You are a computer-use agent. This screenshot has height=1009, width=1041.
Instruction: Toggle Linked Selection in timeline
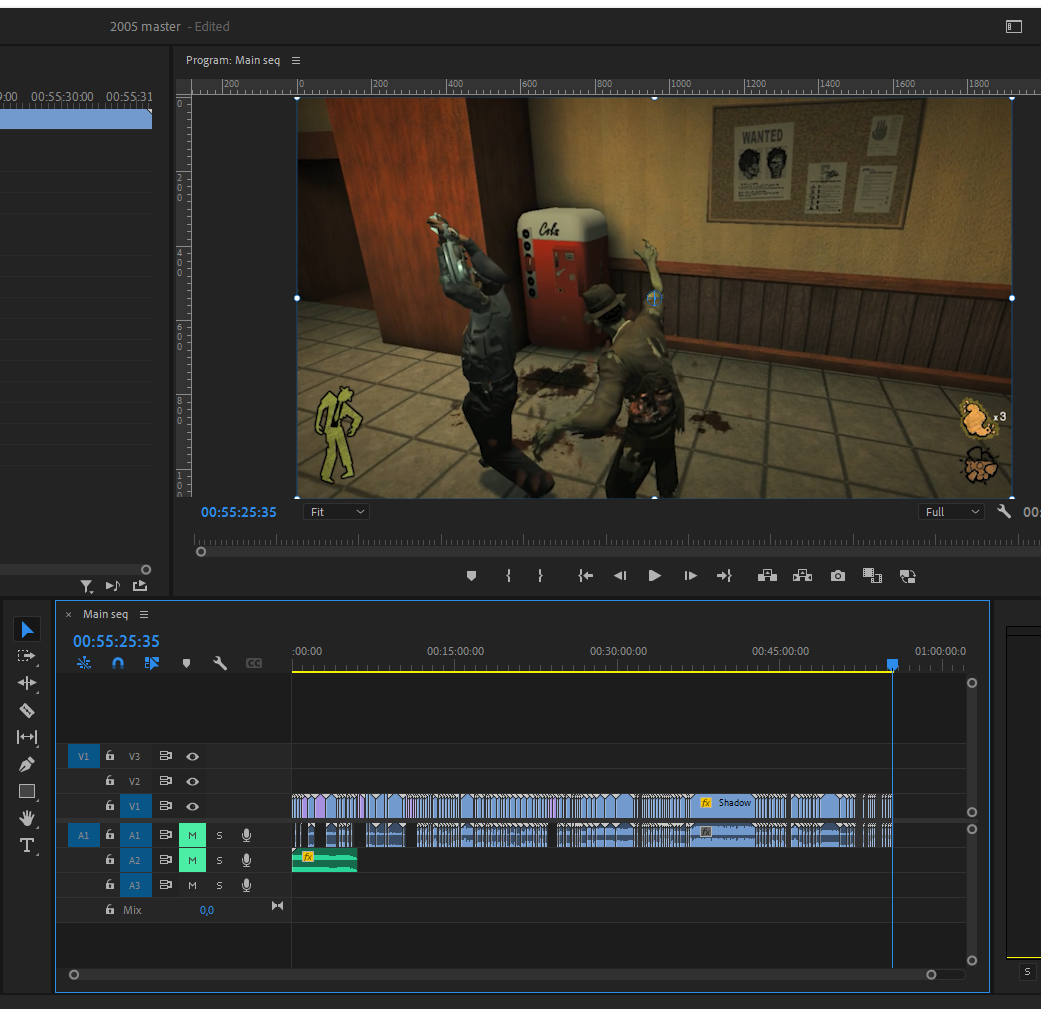[152, 663]
